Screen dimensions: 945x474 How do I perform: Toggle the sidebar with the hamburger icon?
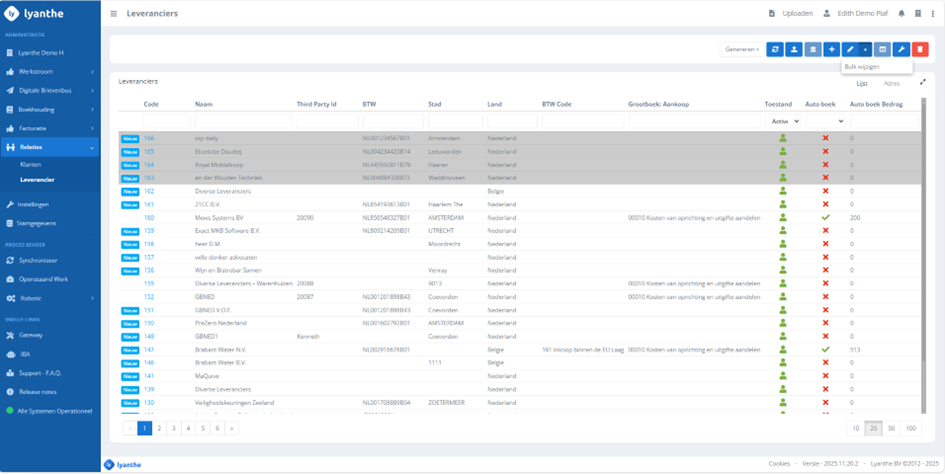114,14
